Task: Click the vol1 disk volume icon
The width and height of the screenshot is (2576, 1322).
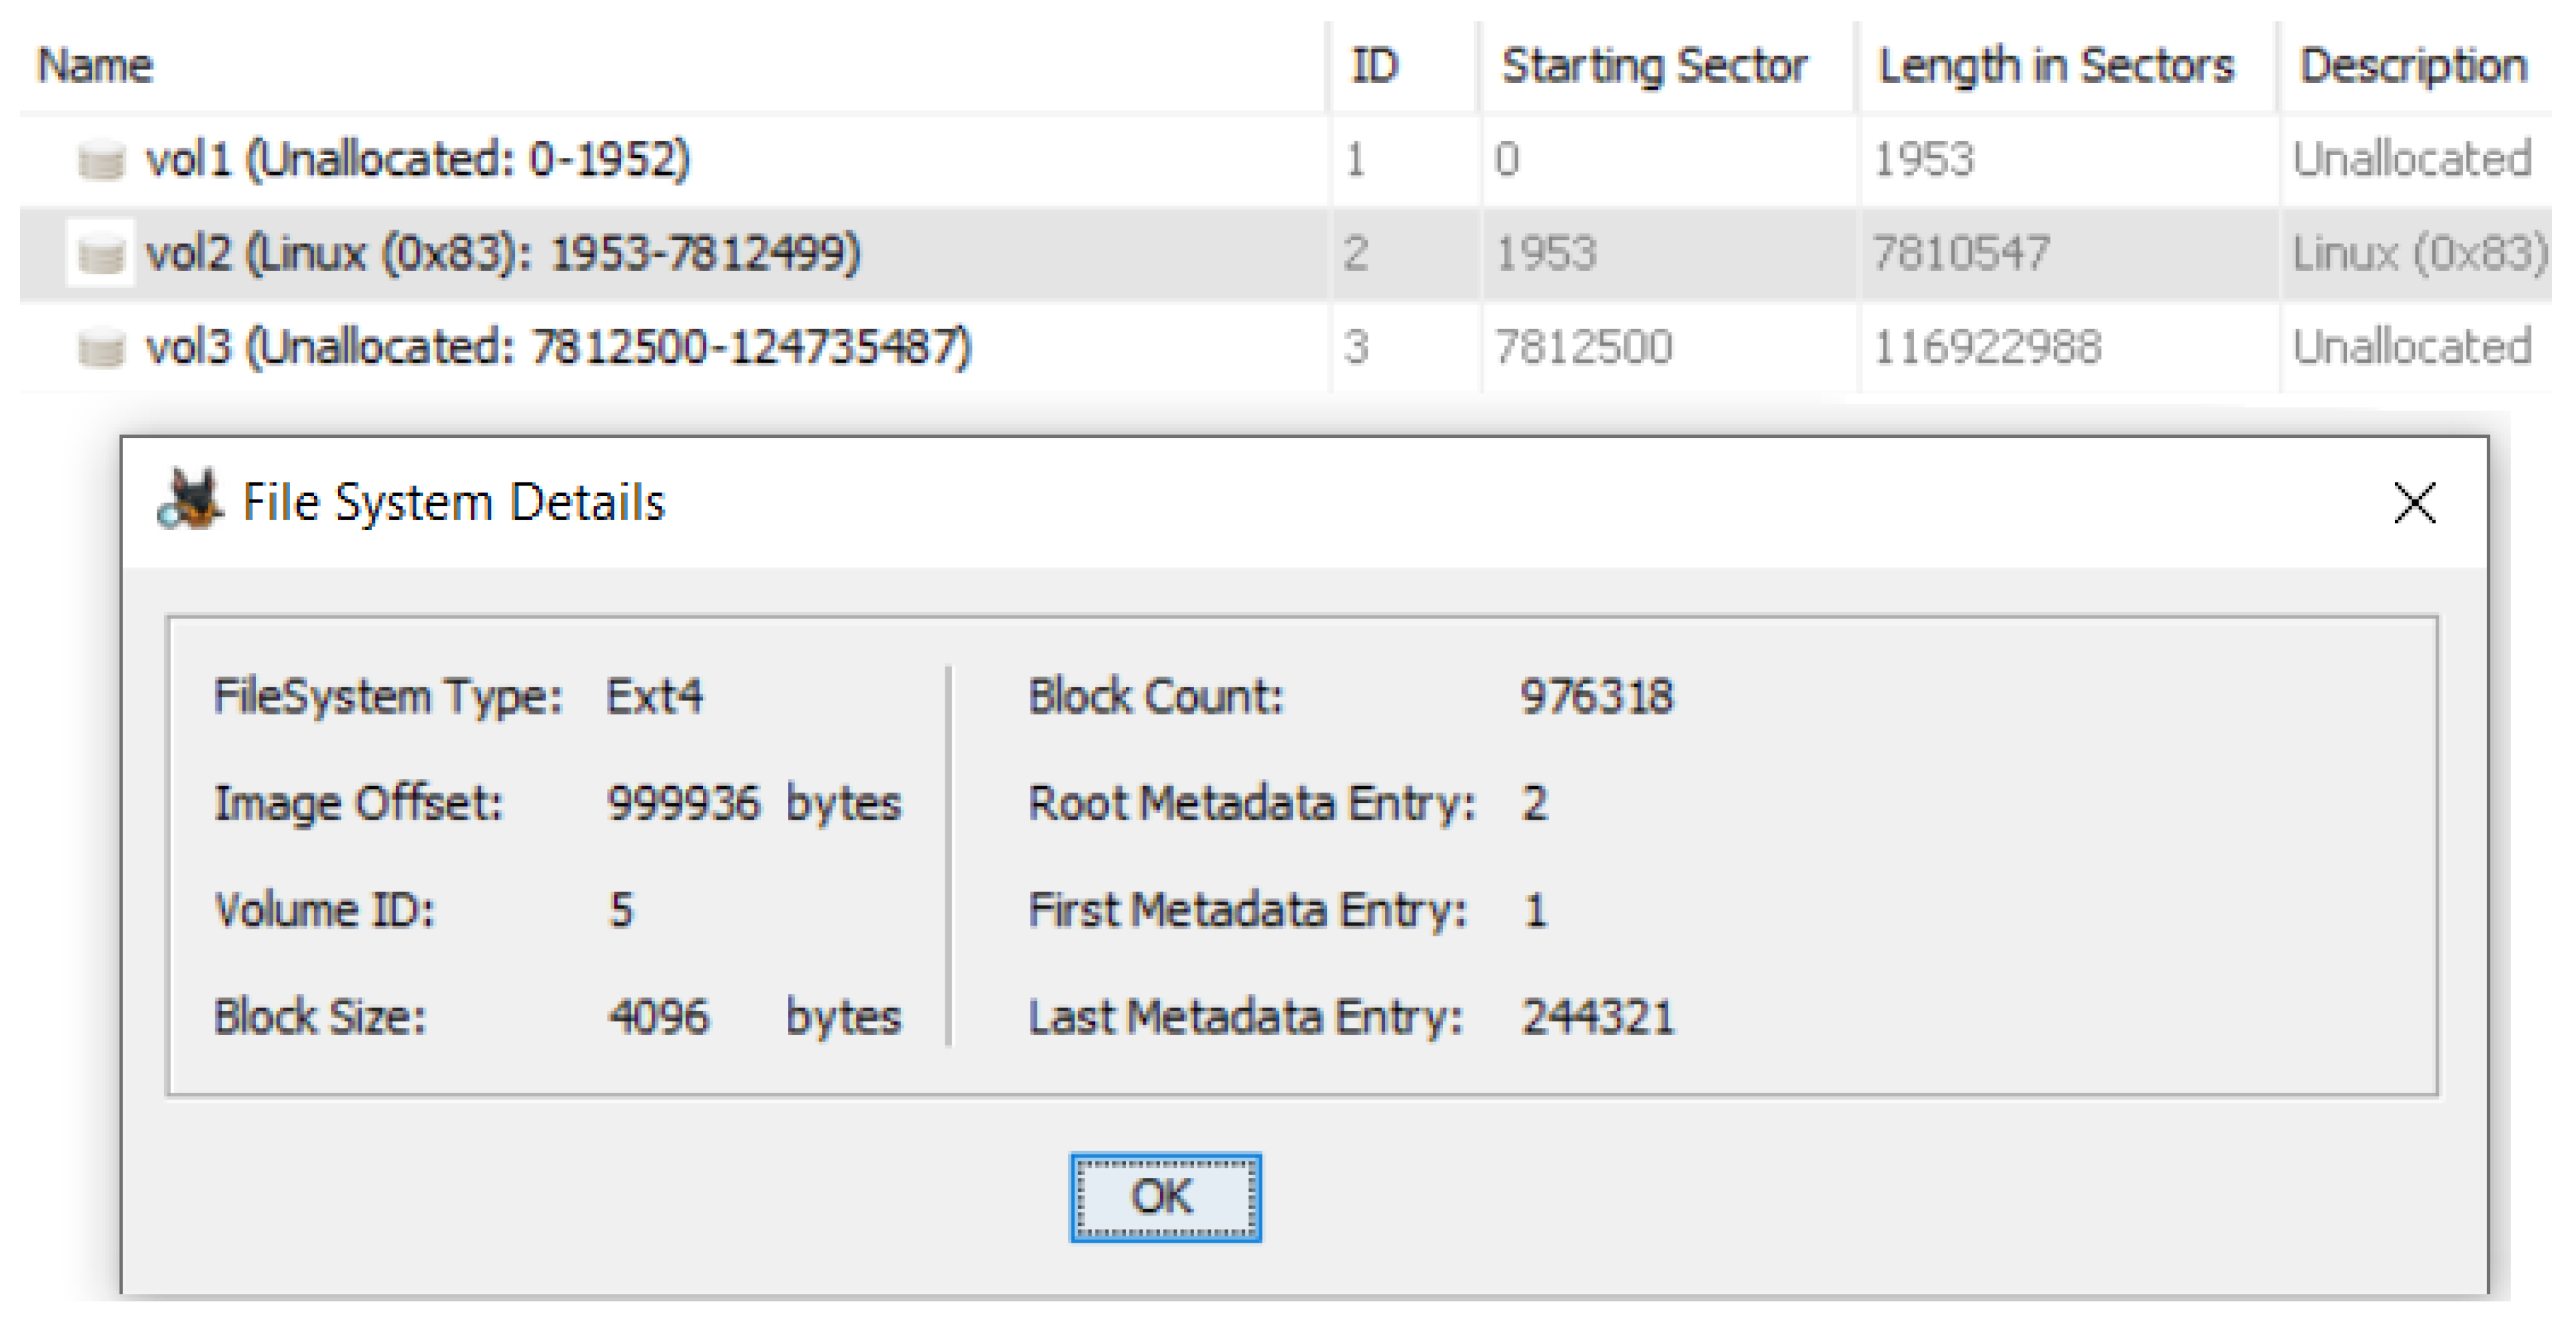Action: [x=101, y=160]
